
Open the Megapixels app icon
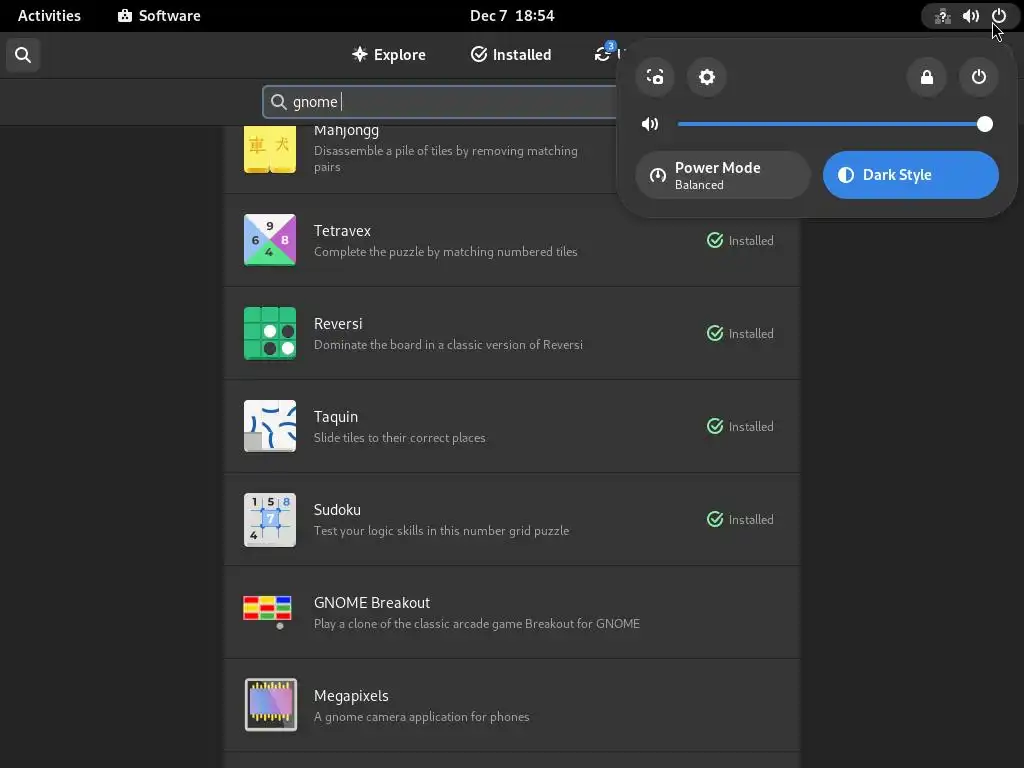pos(270,705)
